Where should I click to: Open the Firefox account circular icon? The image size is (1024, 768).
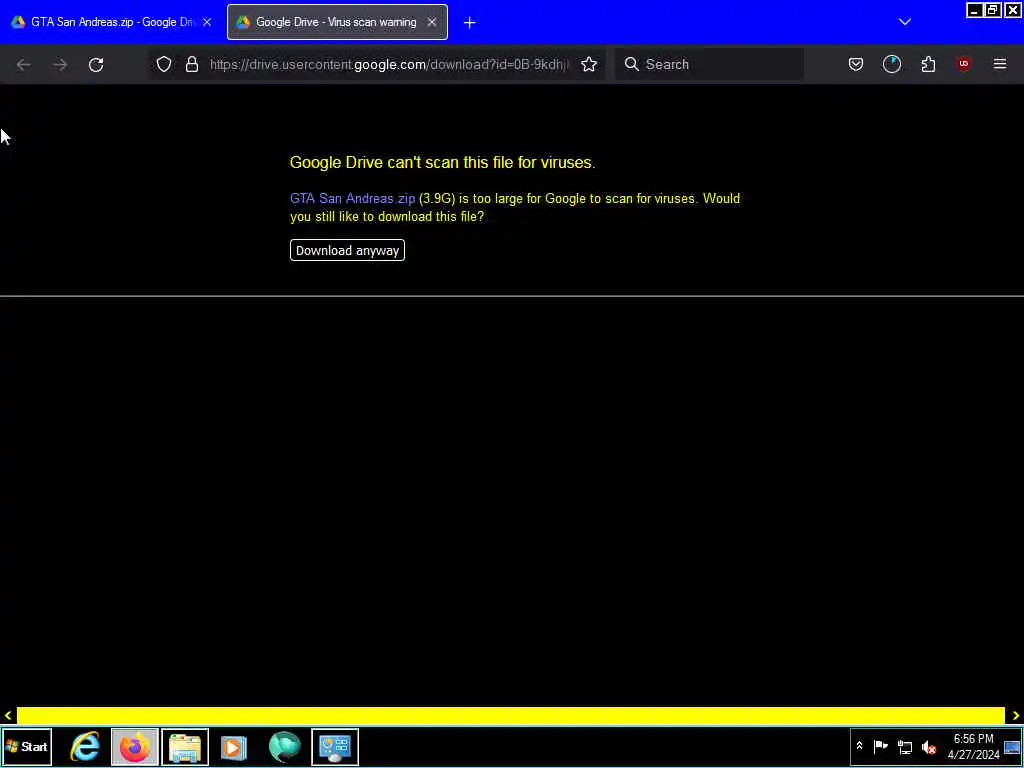(x=891, y=64)
